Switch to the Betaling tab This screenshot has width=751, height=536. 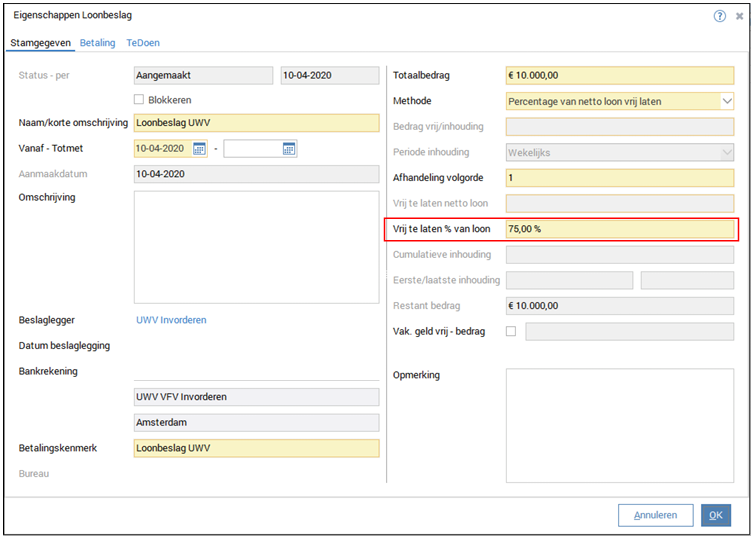click(98, 43)
